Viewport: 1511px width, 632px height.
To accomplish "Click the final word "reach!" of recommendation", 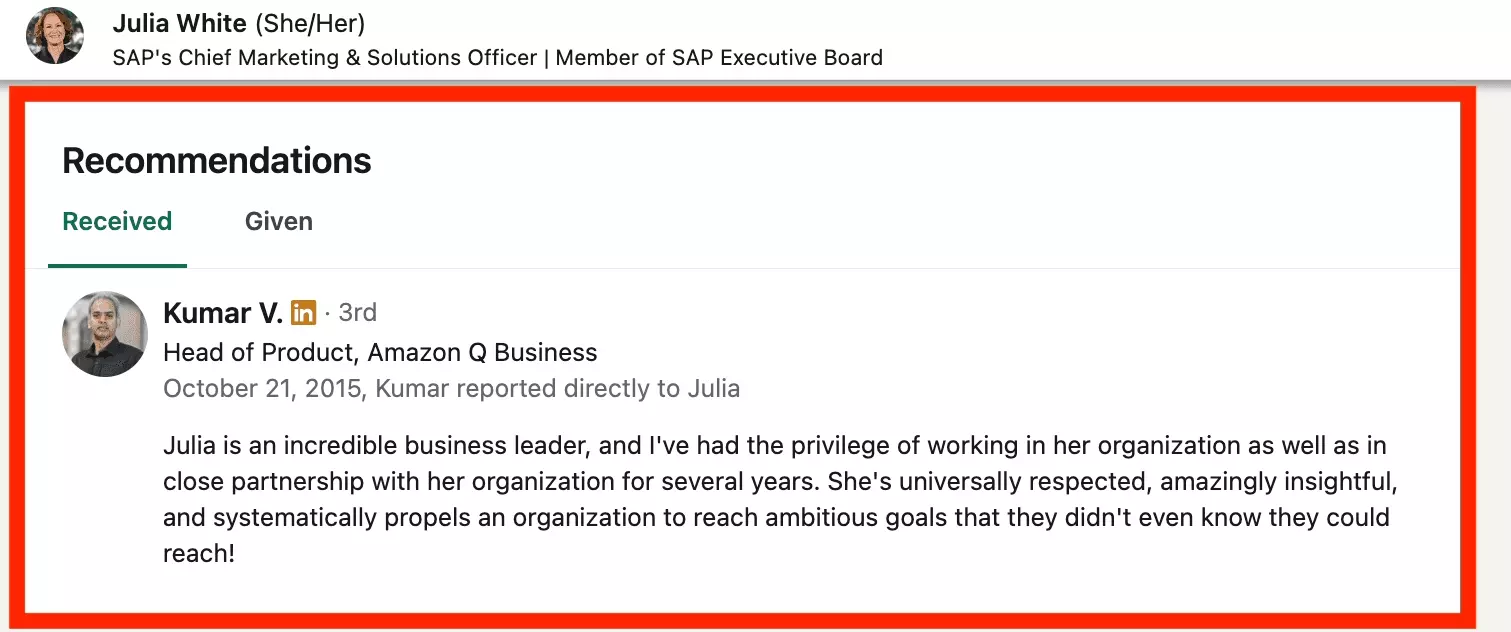I will point(198,553).
